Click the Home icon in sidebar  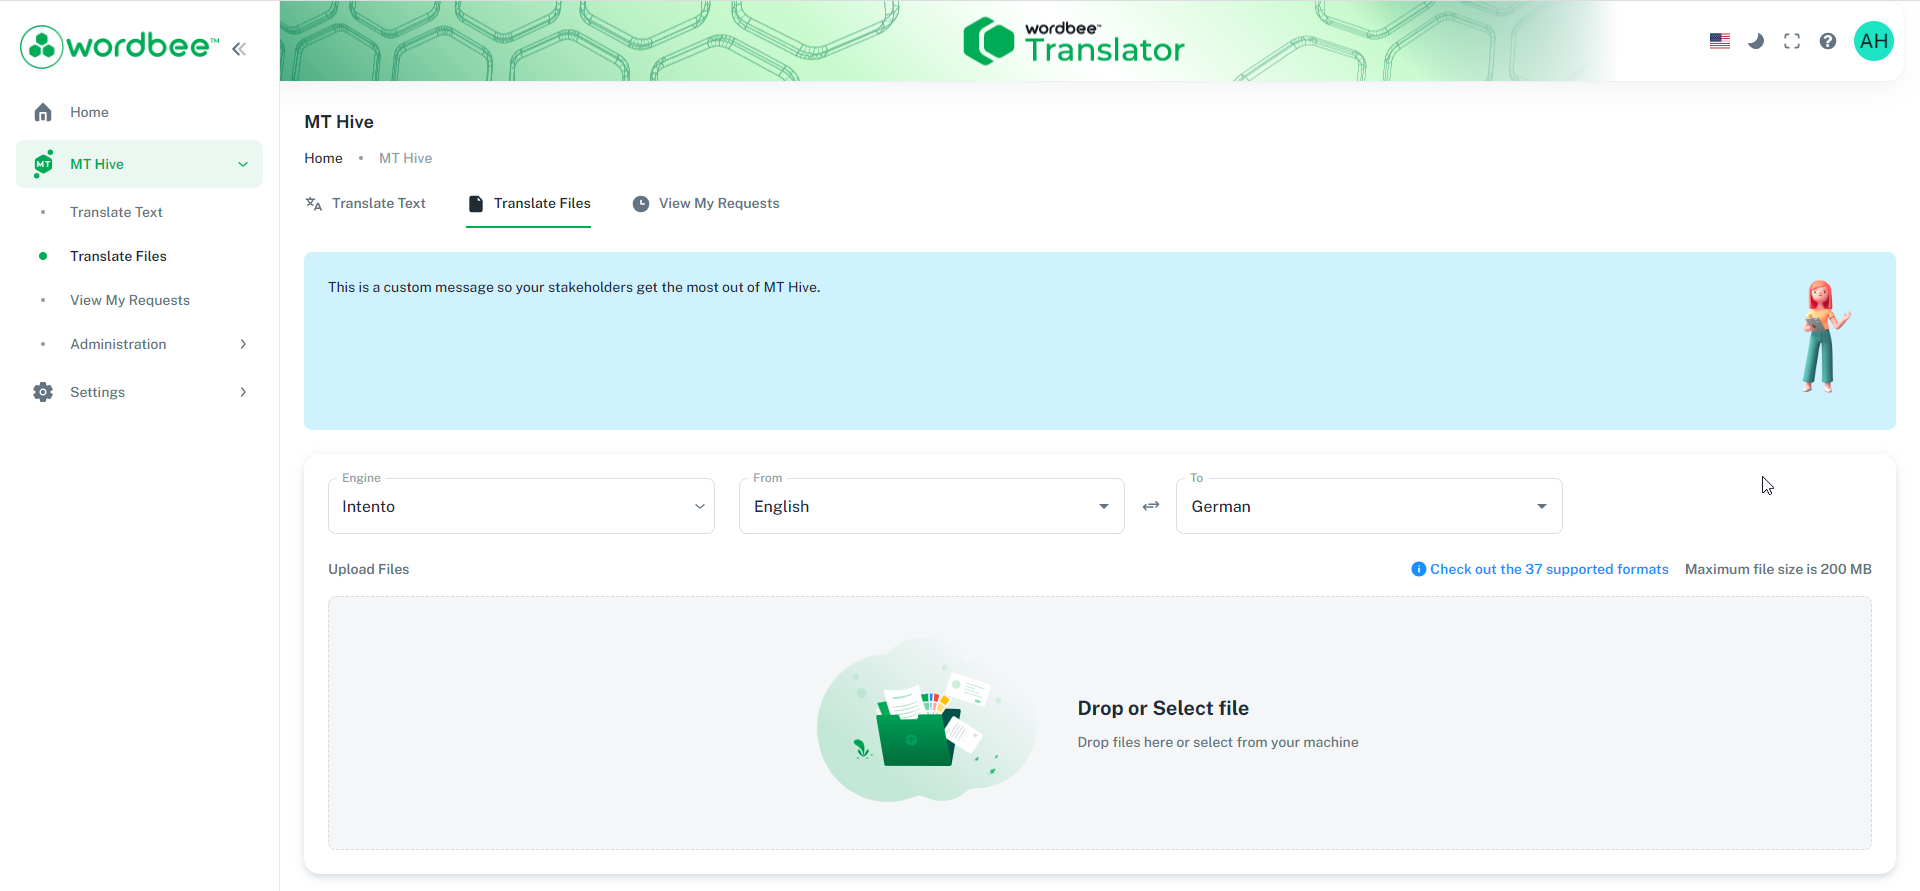(43, 112)
